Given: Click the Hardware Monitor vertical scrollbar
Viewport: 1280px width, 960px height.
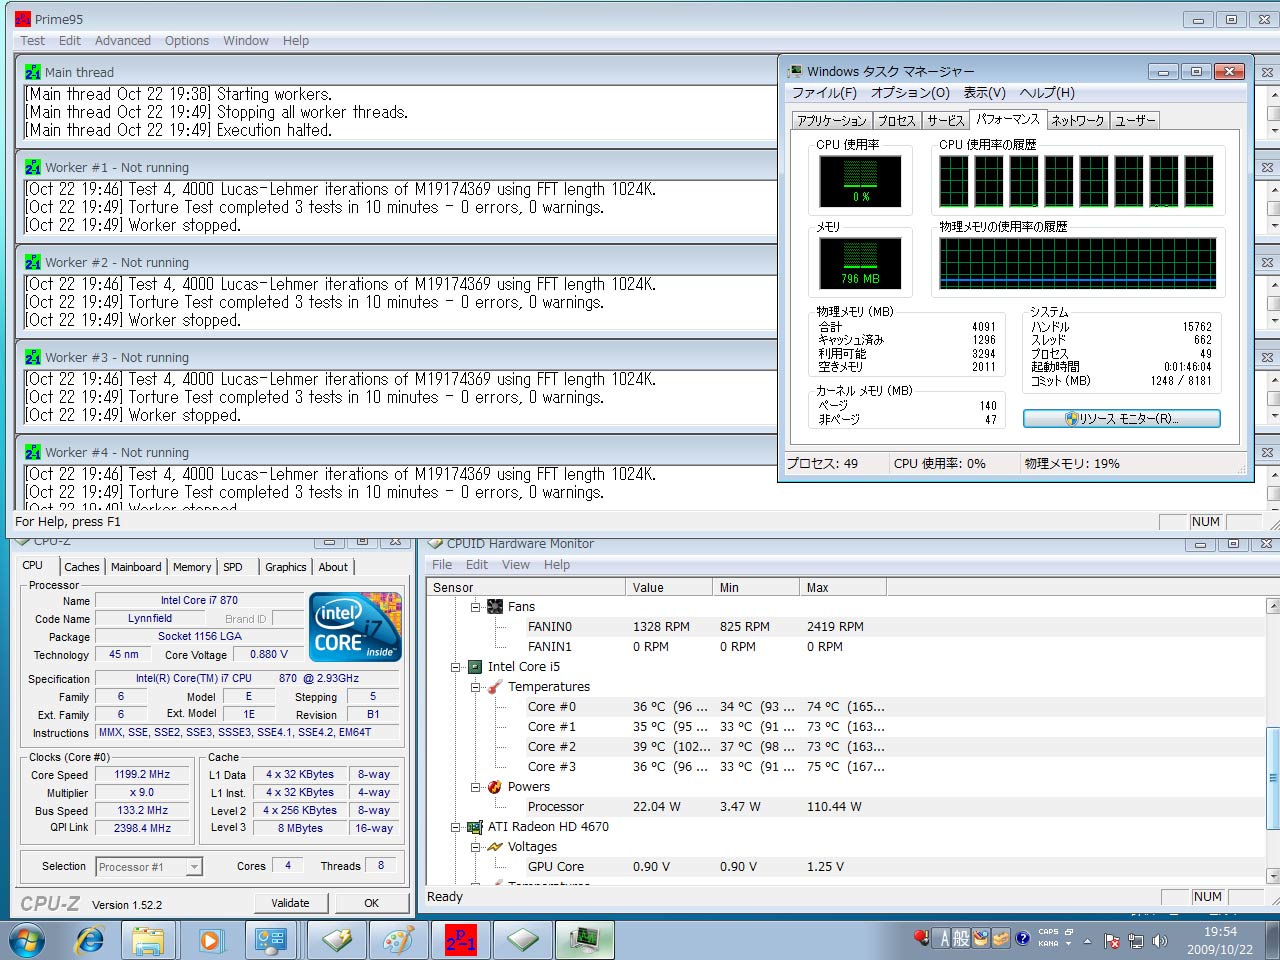Looking at the screenshot, I should coord(1272,777).
